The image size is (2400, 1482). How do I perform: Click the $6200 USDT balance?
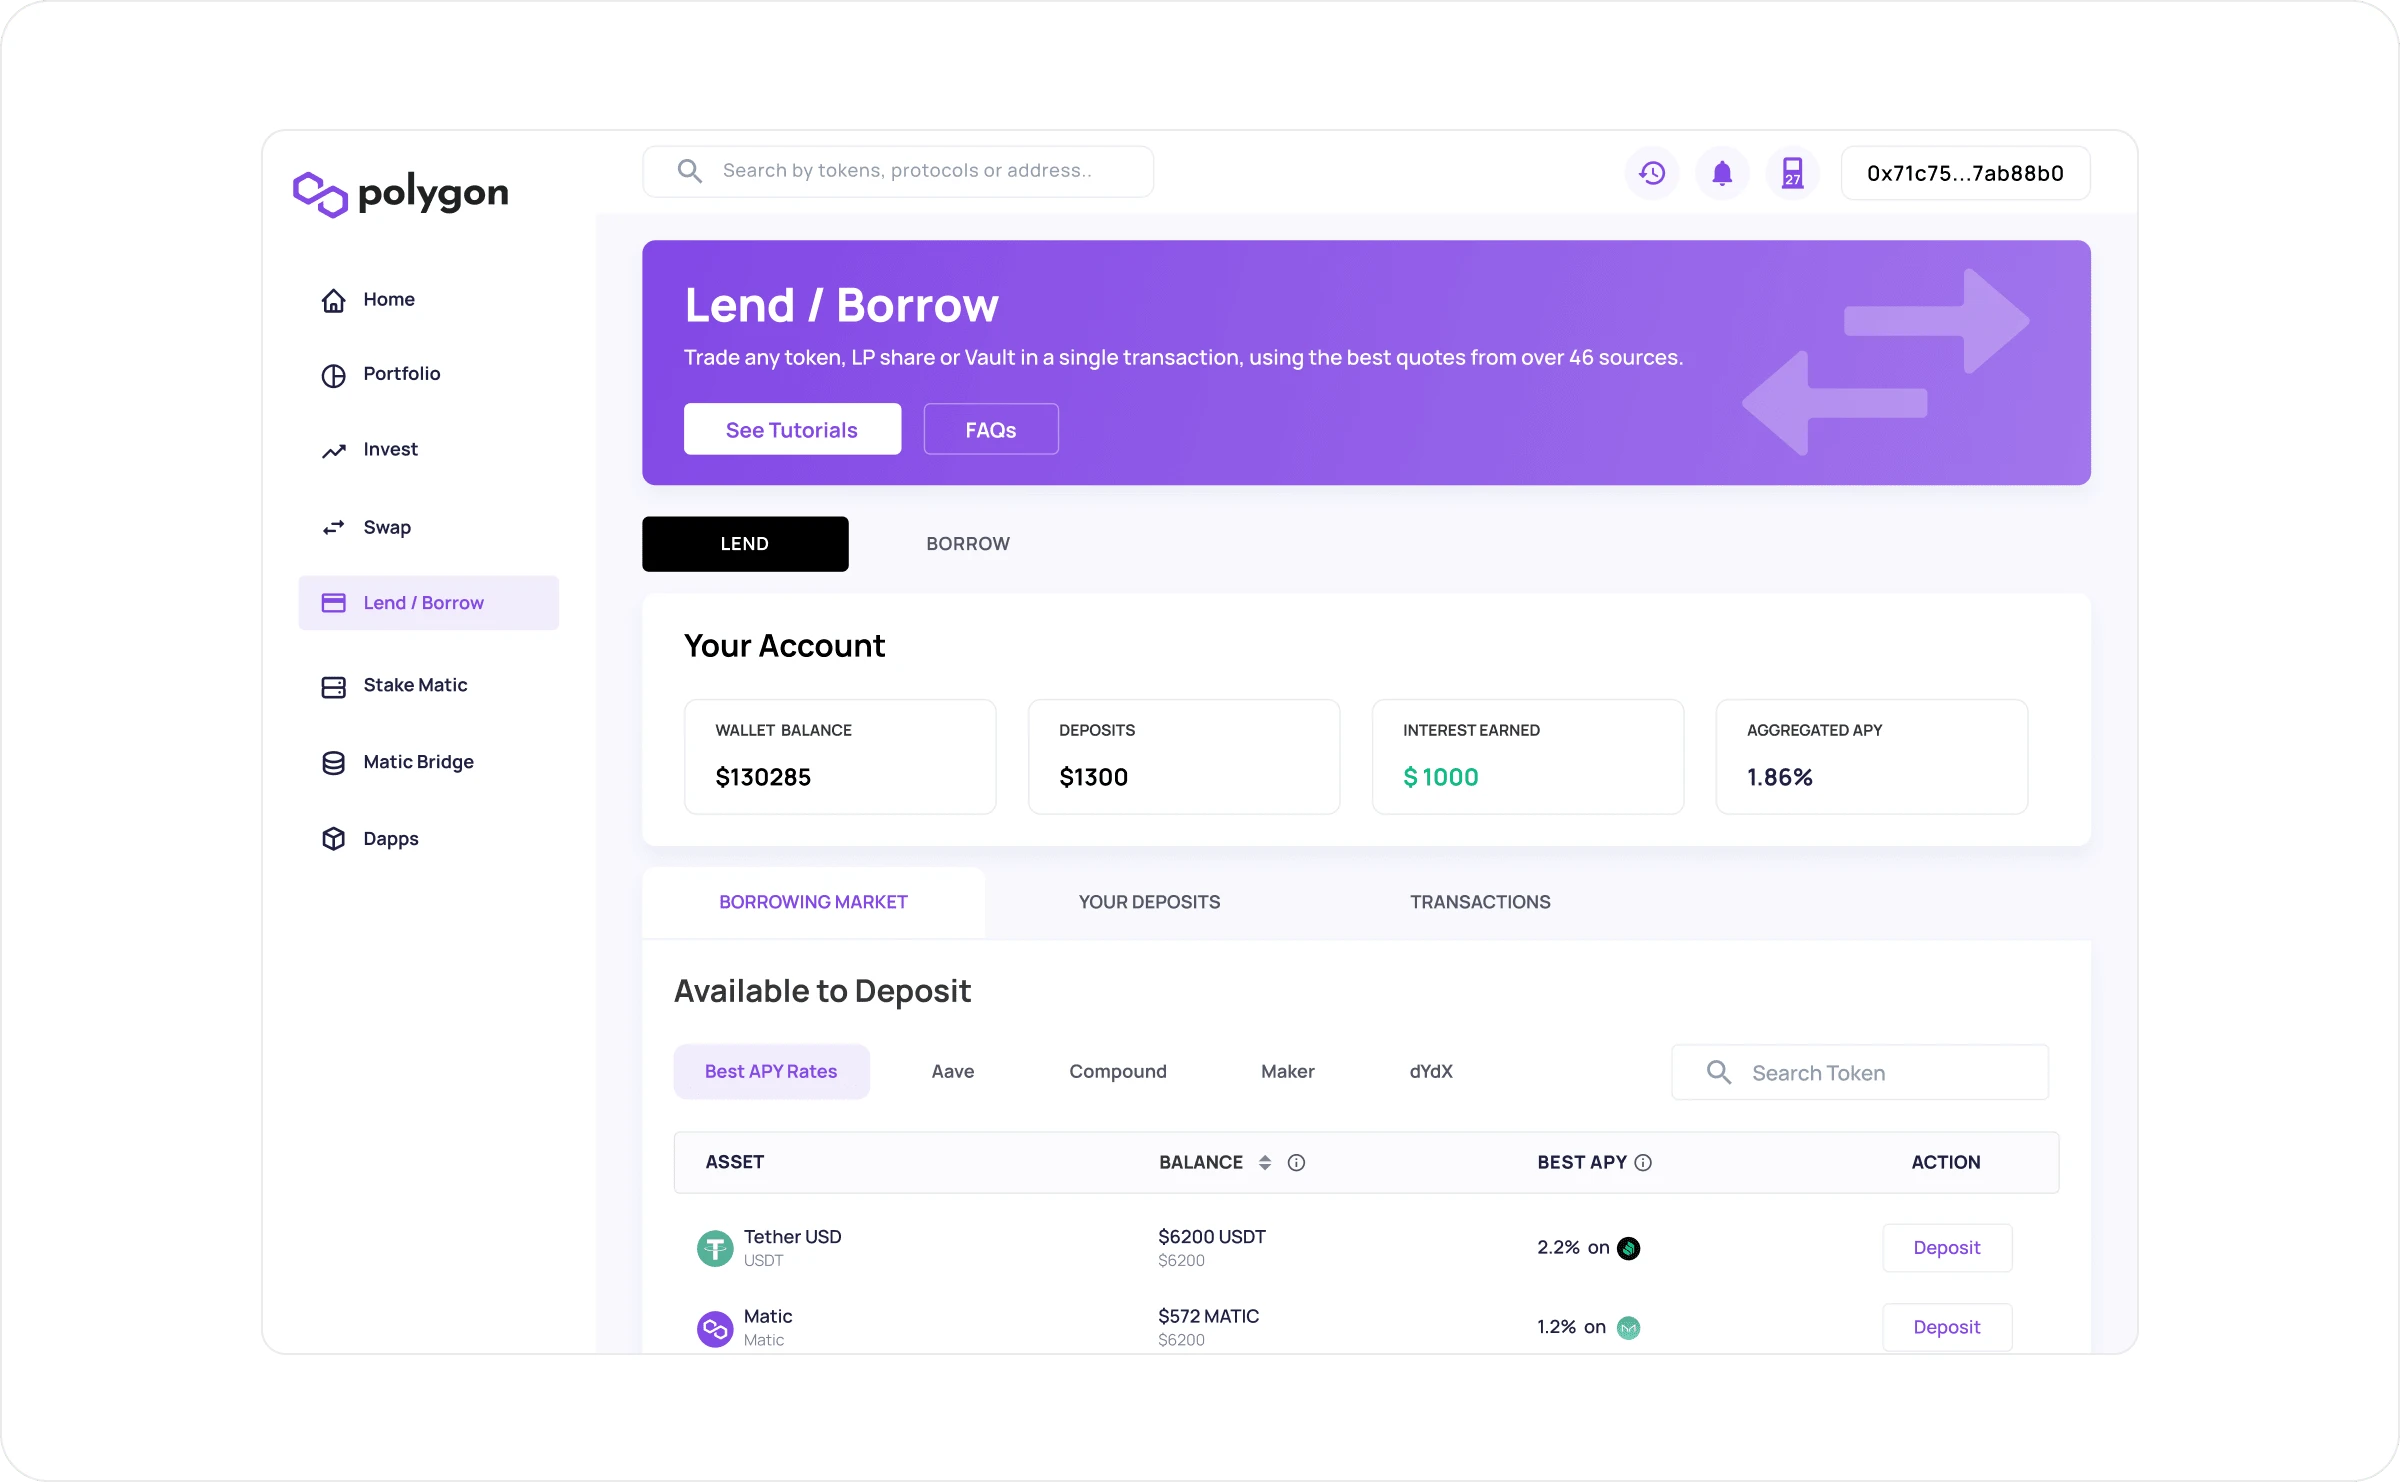[x=1212, y=1237]
